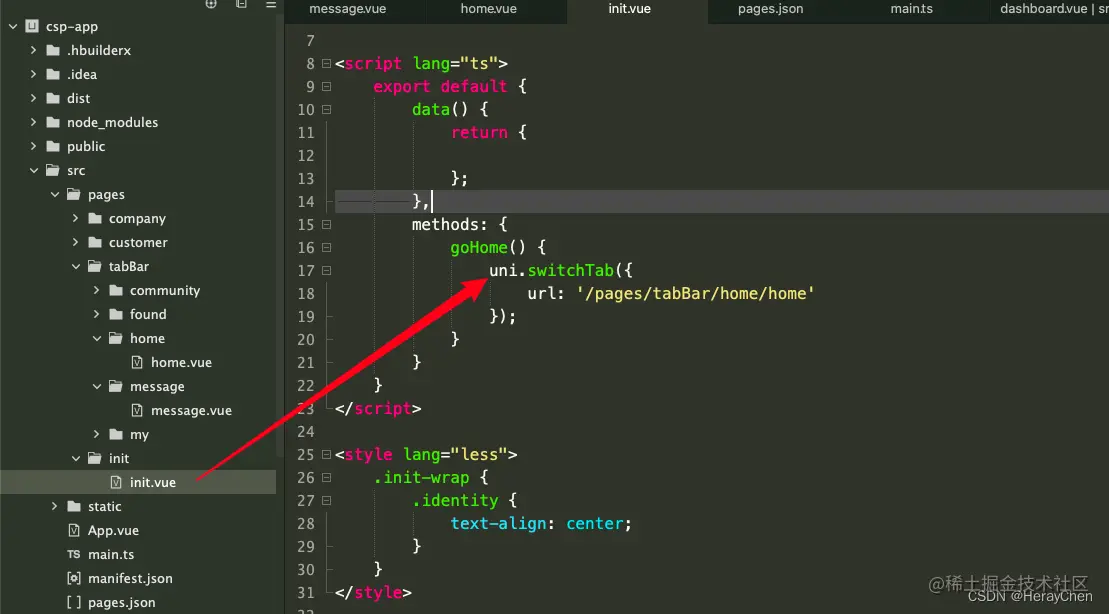Click the customer folder icon
Image resolution: width=1109 pixels, height=614 pixels.
[95, 243]
